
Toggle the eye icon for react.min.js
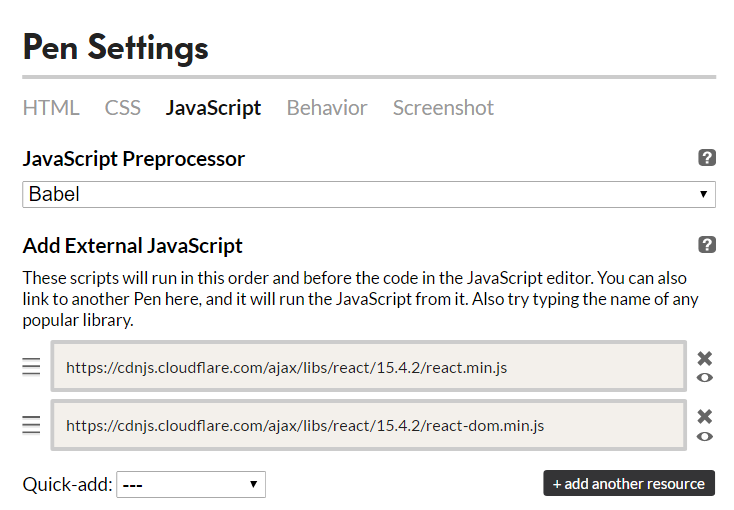click(705, 378)
